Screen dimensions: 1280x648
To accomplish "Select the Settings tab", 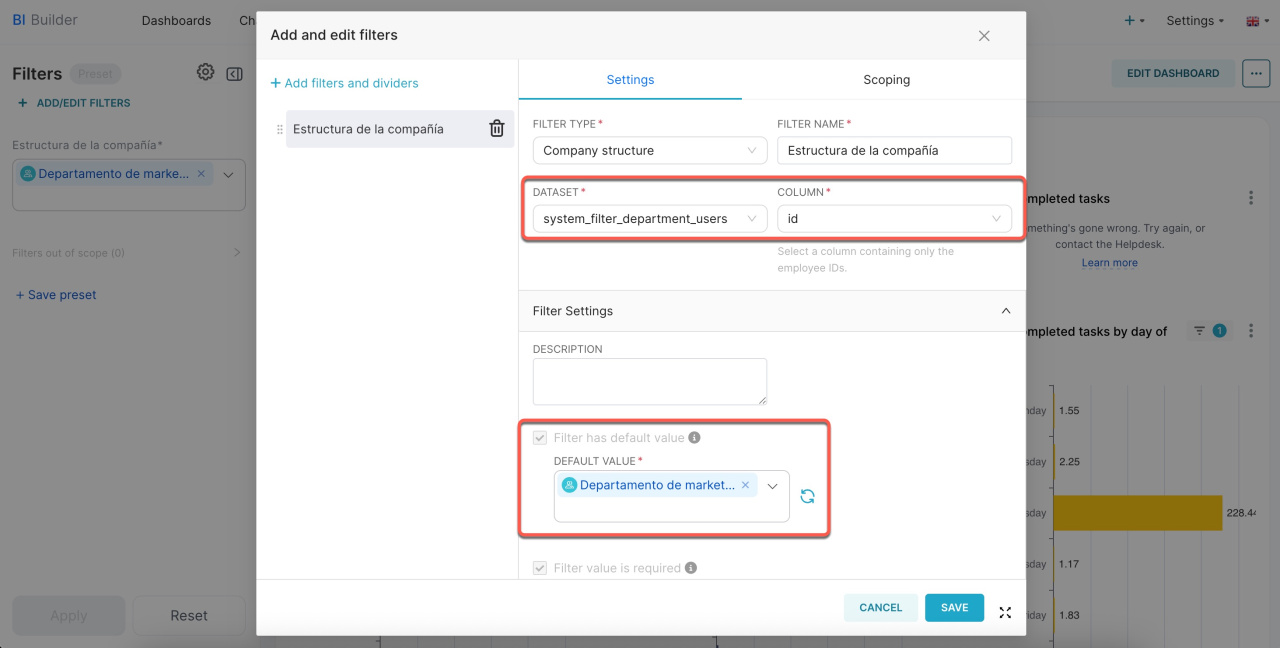I will click(630, 80).
